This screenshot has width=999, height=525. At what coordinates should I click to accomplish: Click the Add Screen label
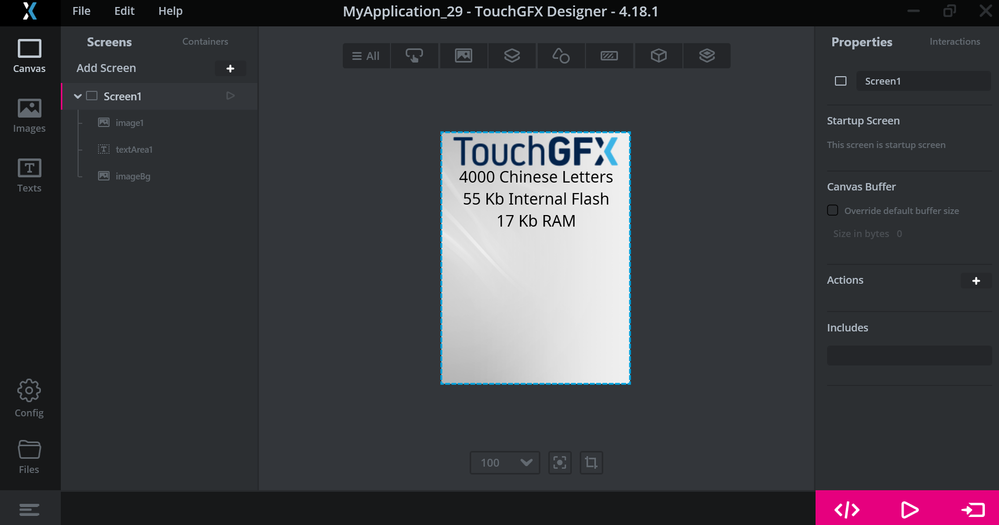pyautogui.click(x=106, y=68)
